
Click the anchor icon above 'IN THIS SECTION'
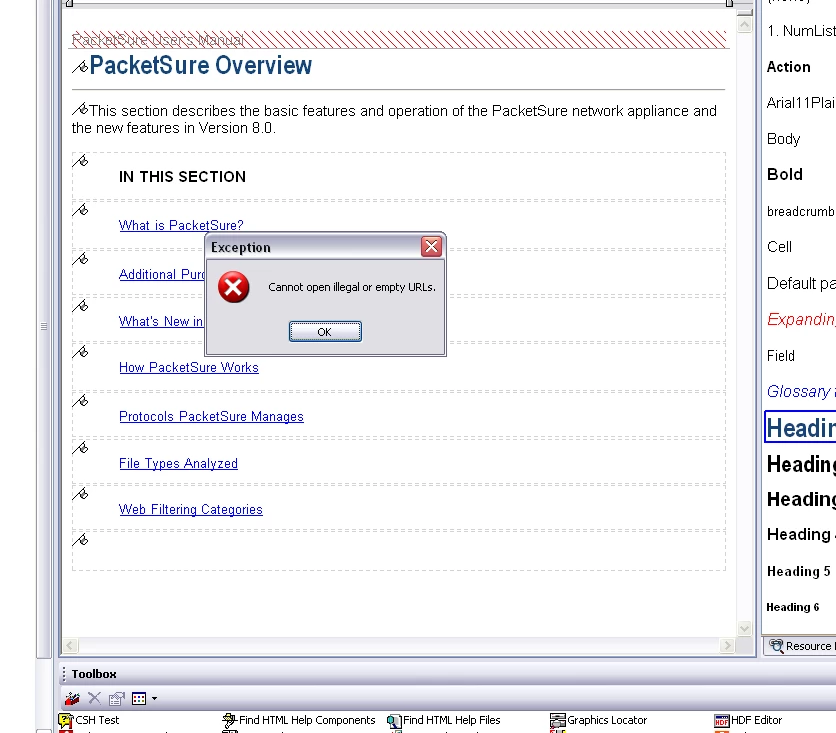pyautogui.click(x=80, y=161)
